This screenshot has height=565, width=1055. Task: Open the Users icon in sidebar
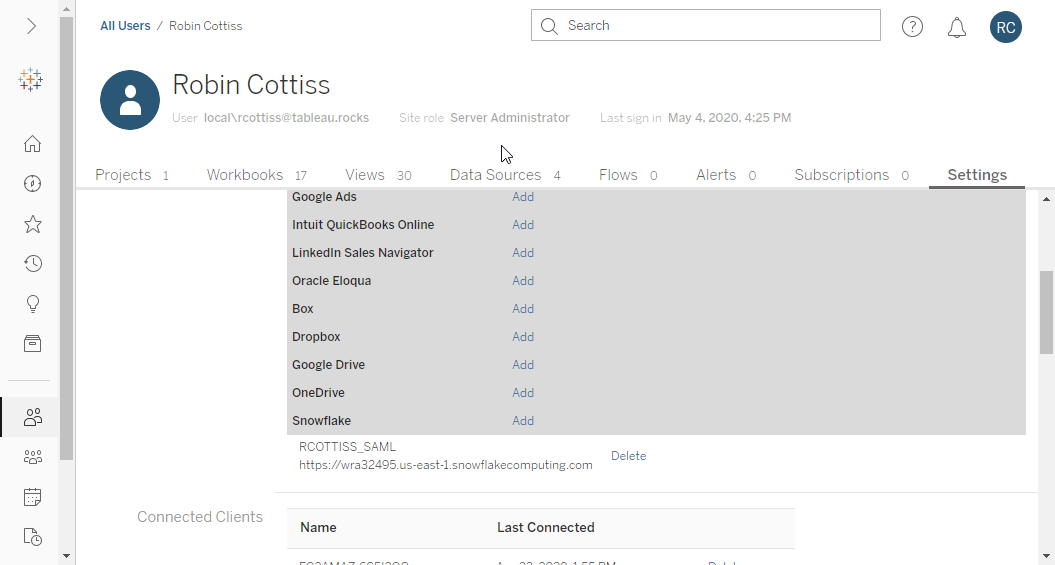[32, 417]
